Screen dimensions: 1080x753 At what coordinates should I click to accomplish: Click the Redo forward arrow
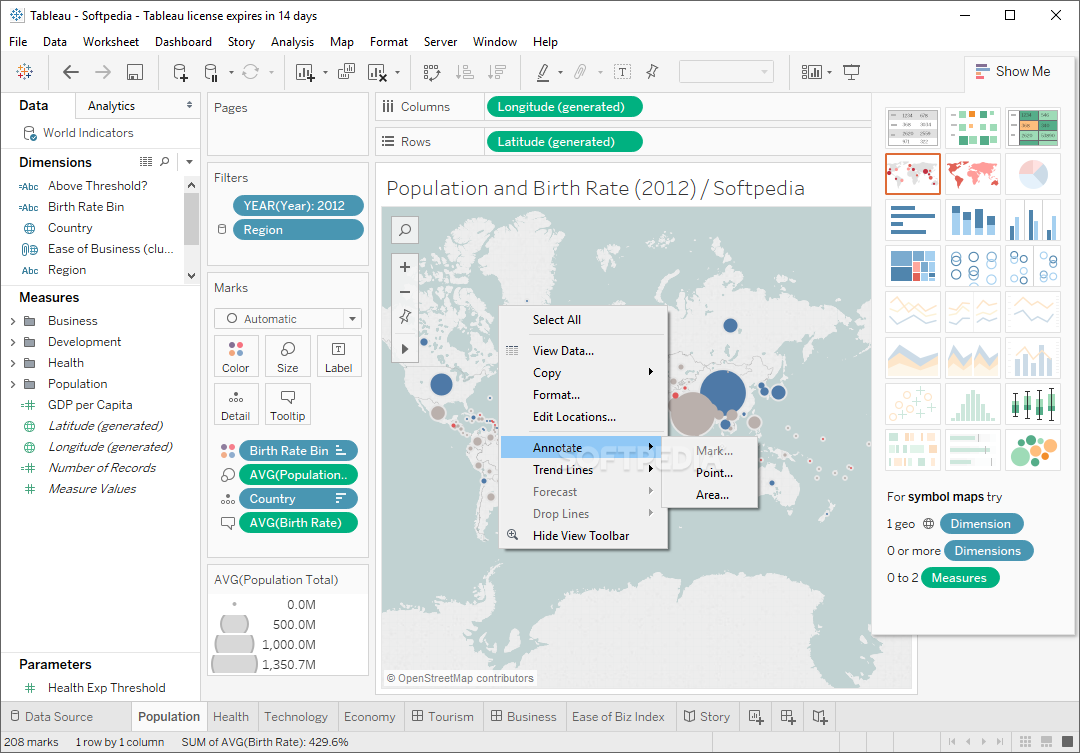tap(103, 72)
